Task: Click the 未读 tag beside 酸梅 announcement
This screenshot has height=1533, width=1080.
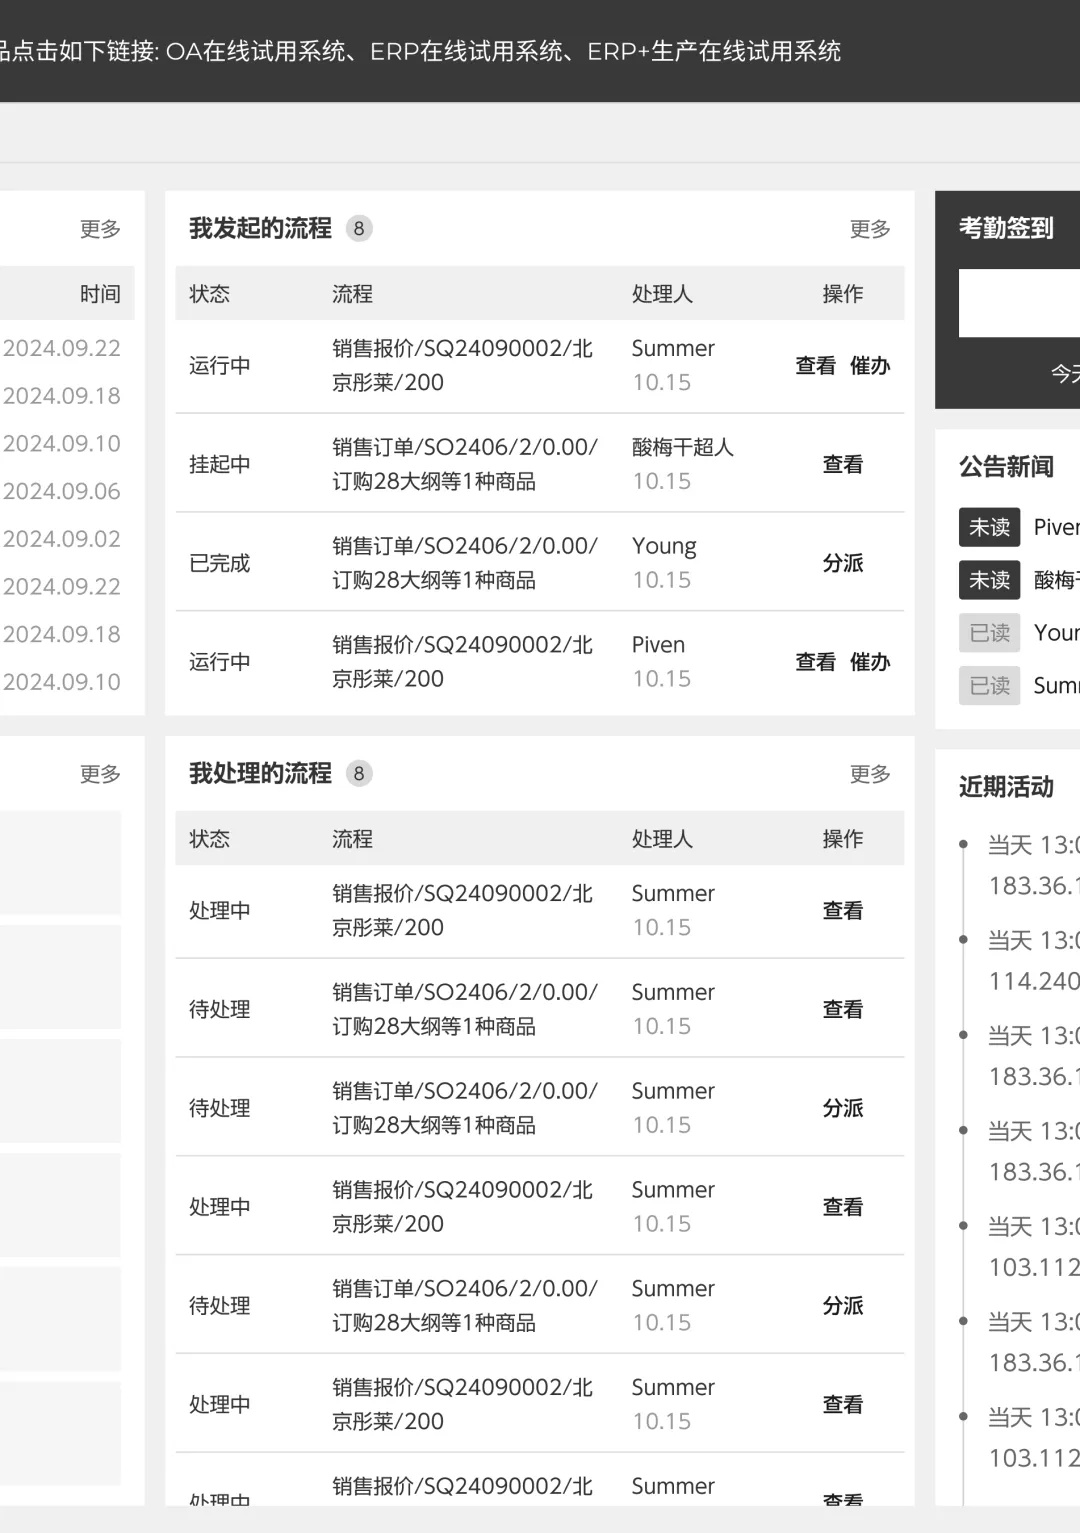Action: 990,580
